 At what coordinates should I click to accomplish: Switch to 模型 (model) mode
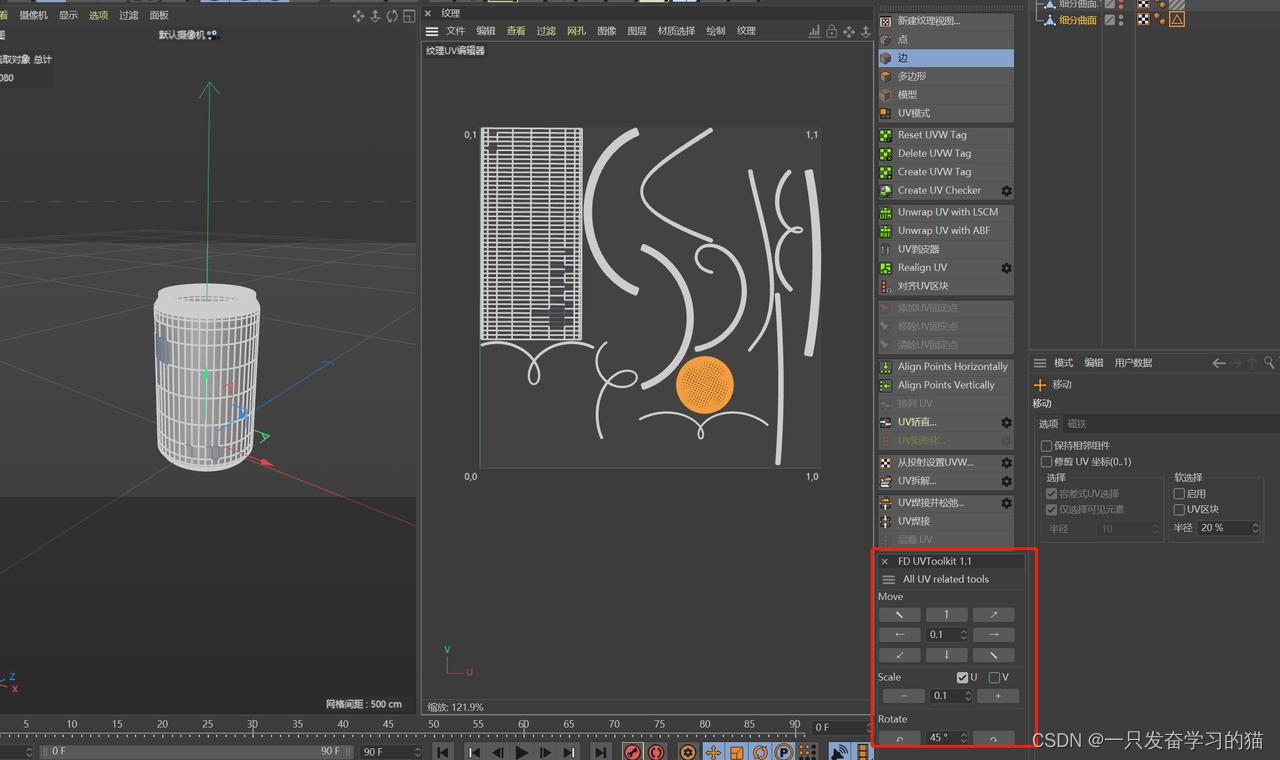[945, 95]
